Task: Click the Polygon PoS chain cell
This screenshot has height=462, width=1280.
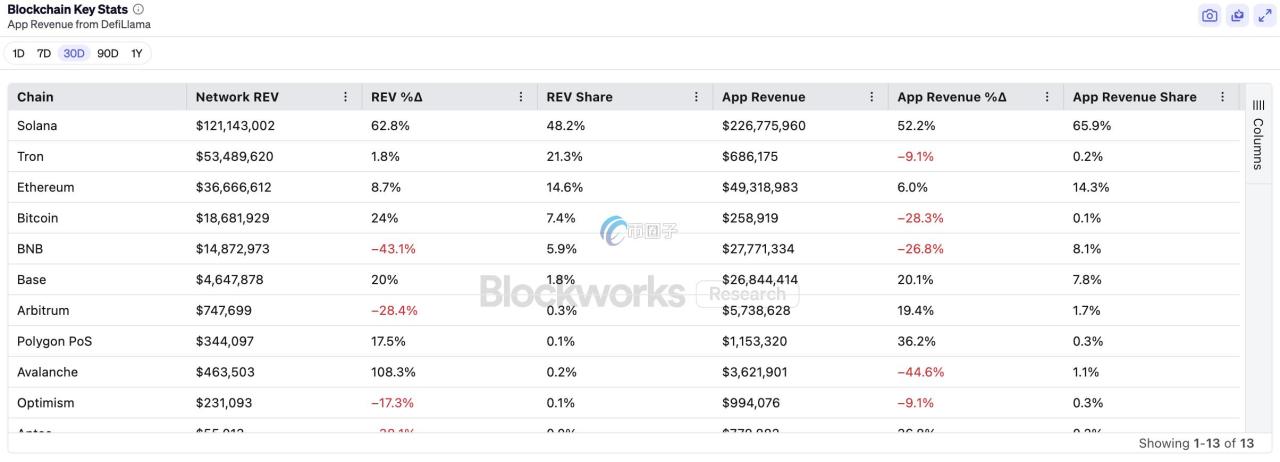Action: tap(54, 342)
